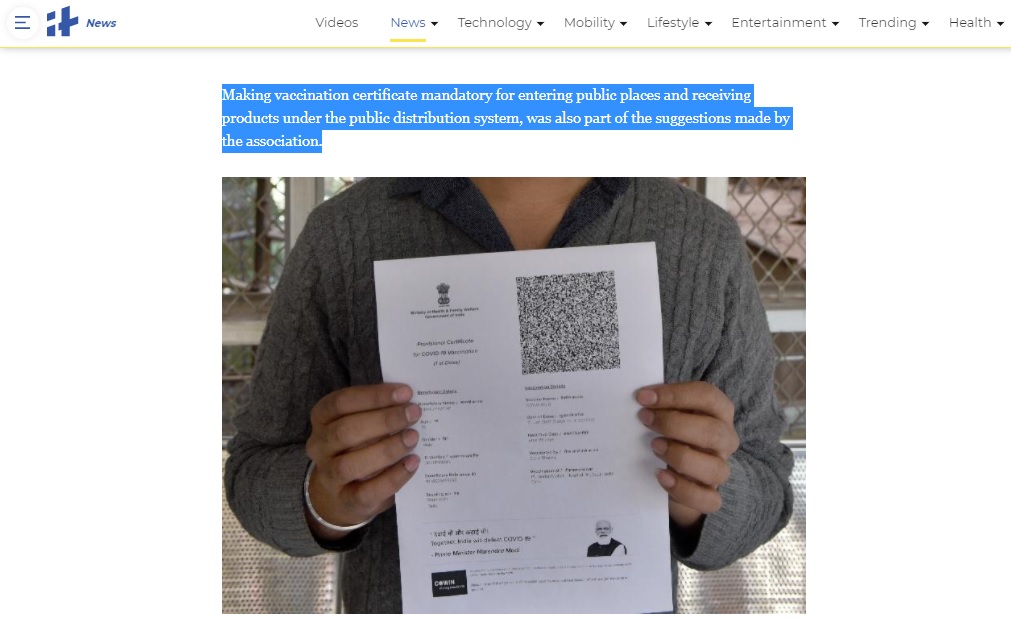
Task: Expand the Health dropdown arrow
Action: point(1000,24)
